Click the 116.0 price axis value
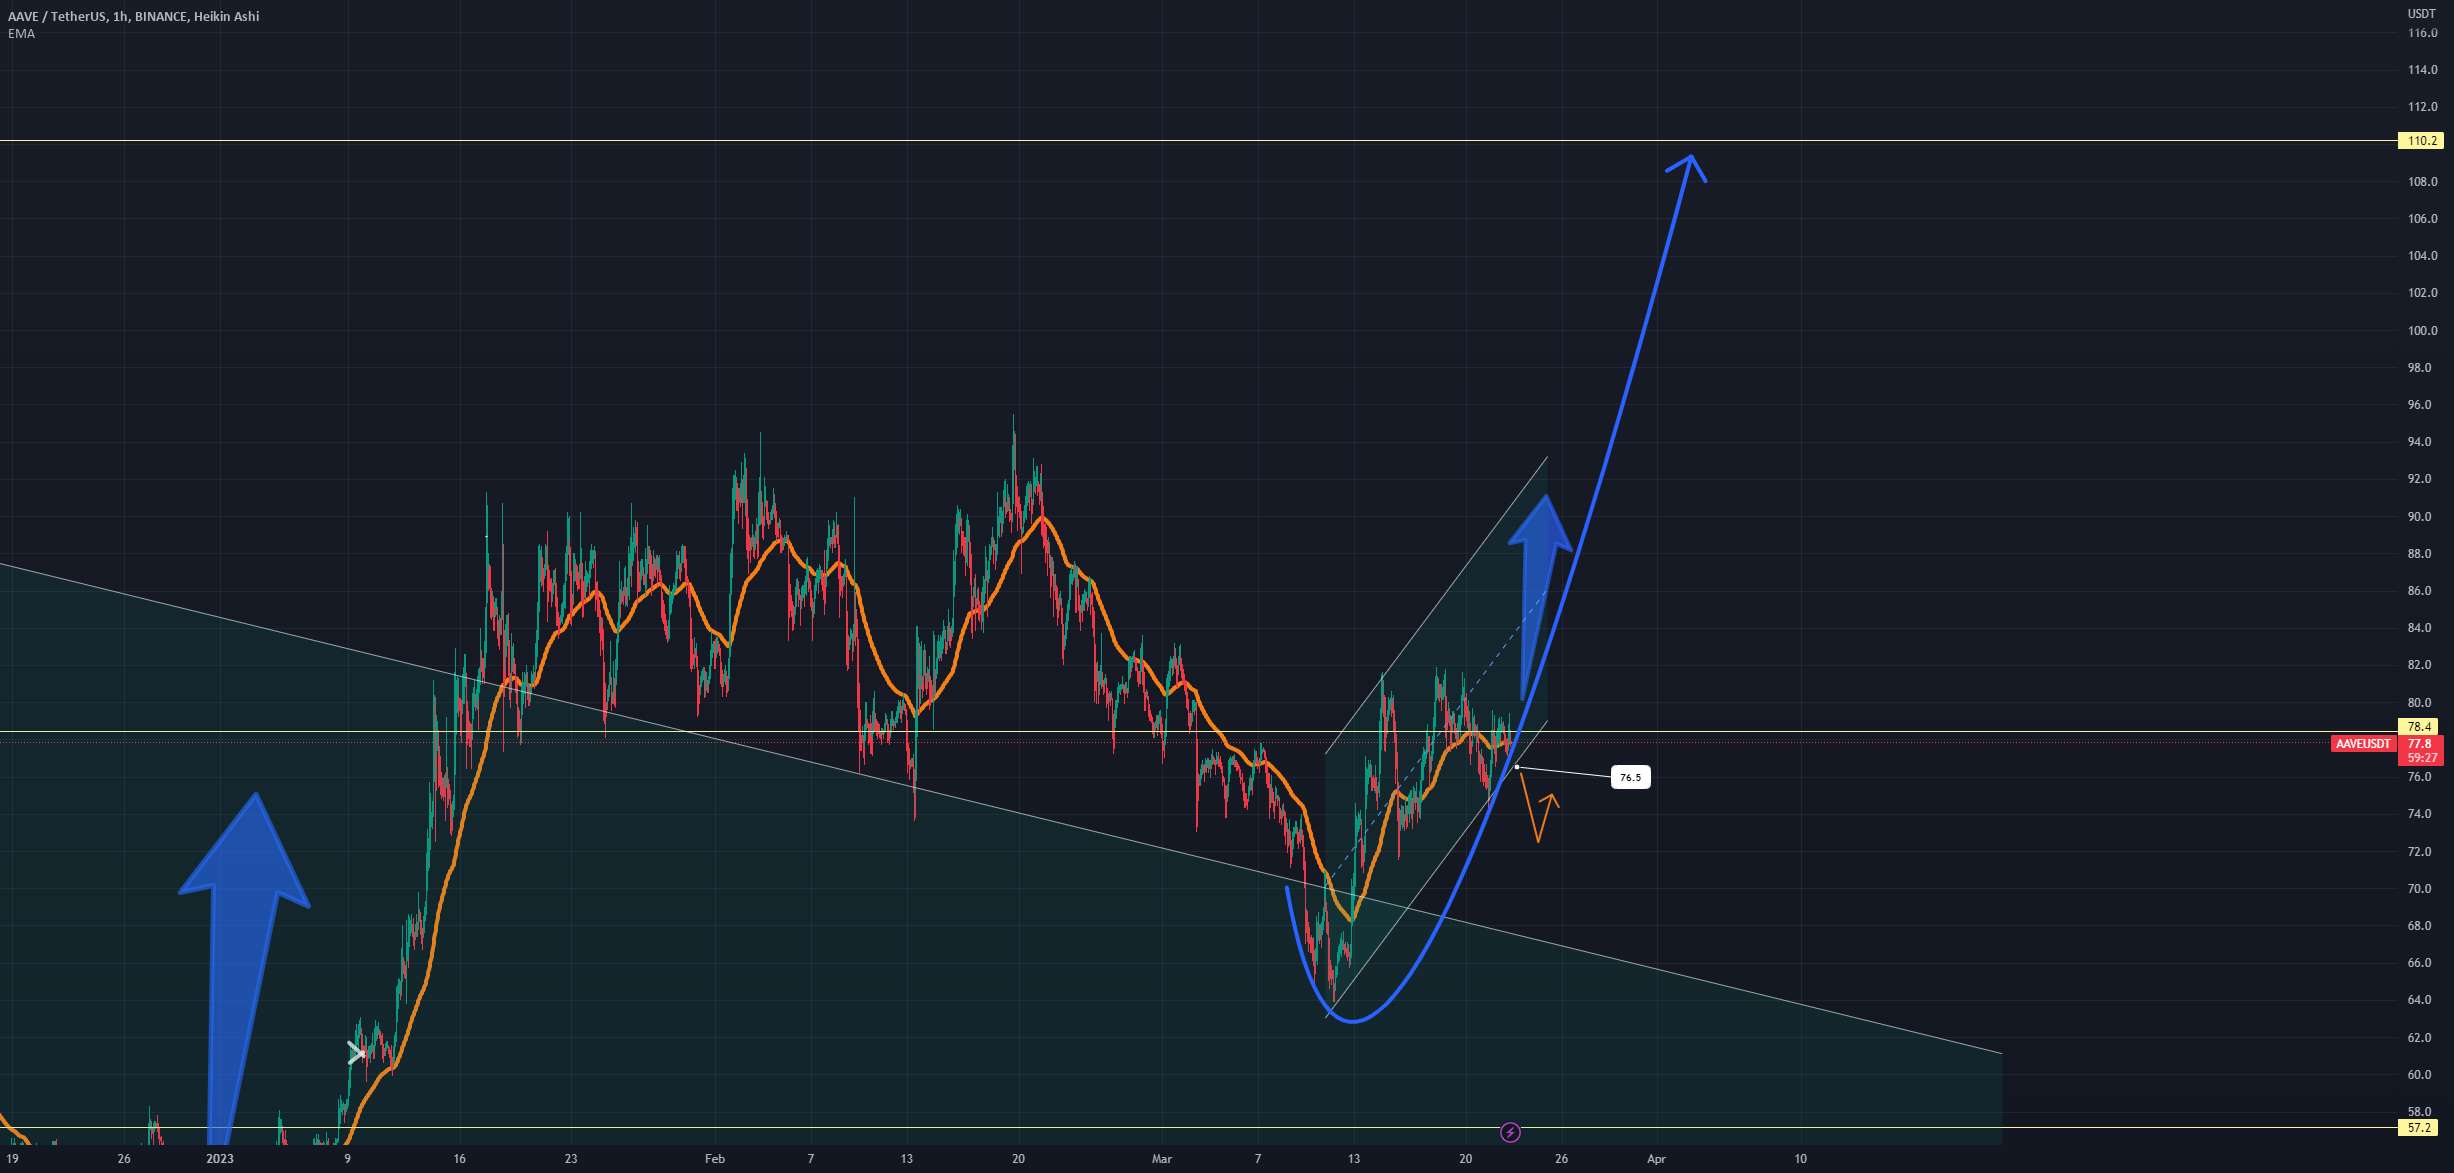 [x=2422, y=33]
